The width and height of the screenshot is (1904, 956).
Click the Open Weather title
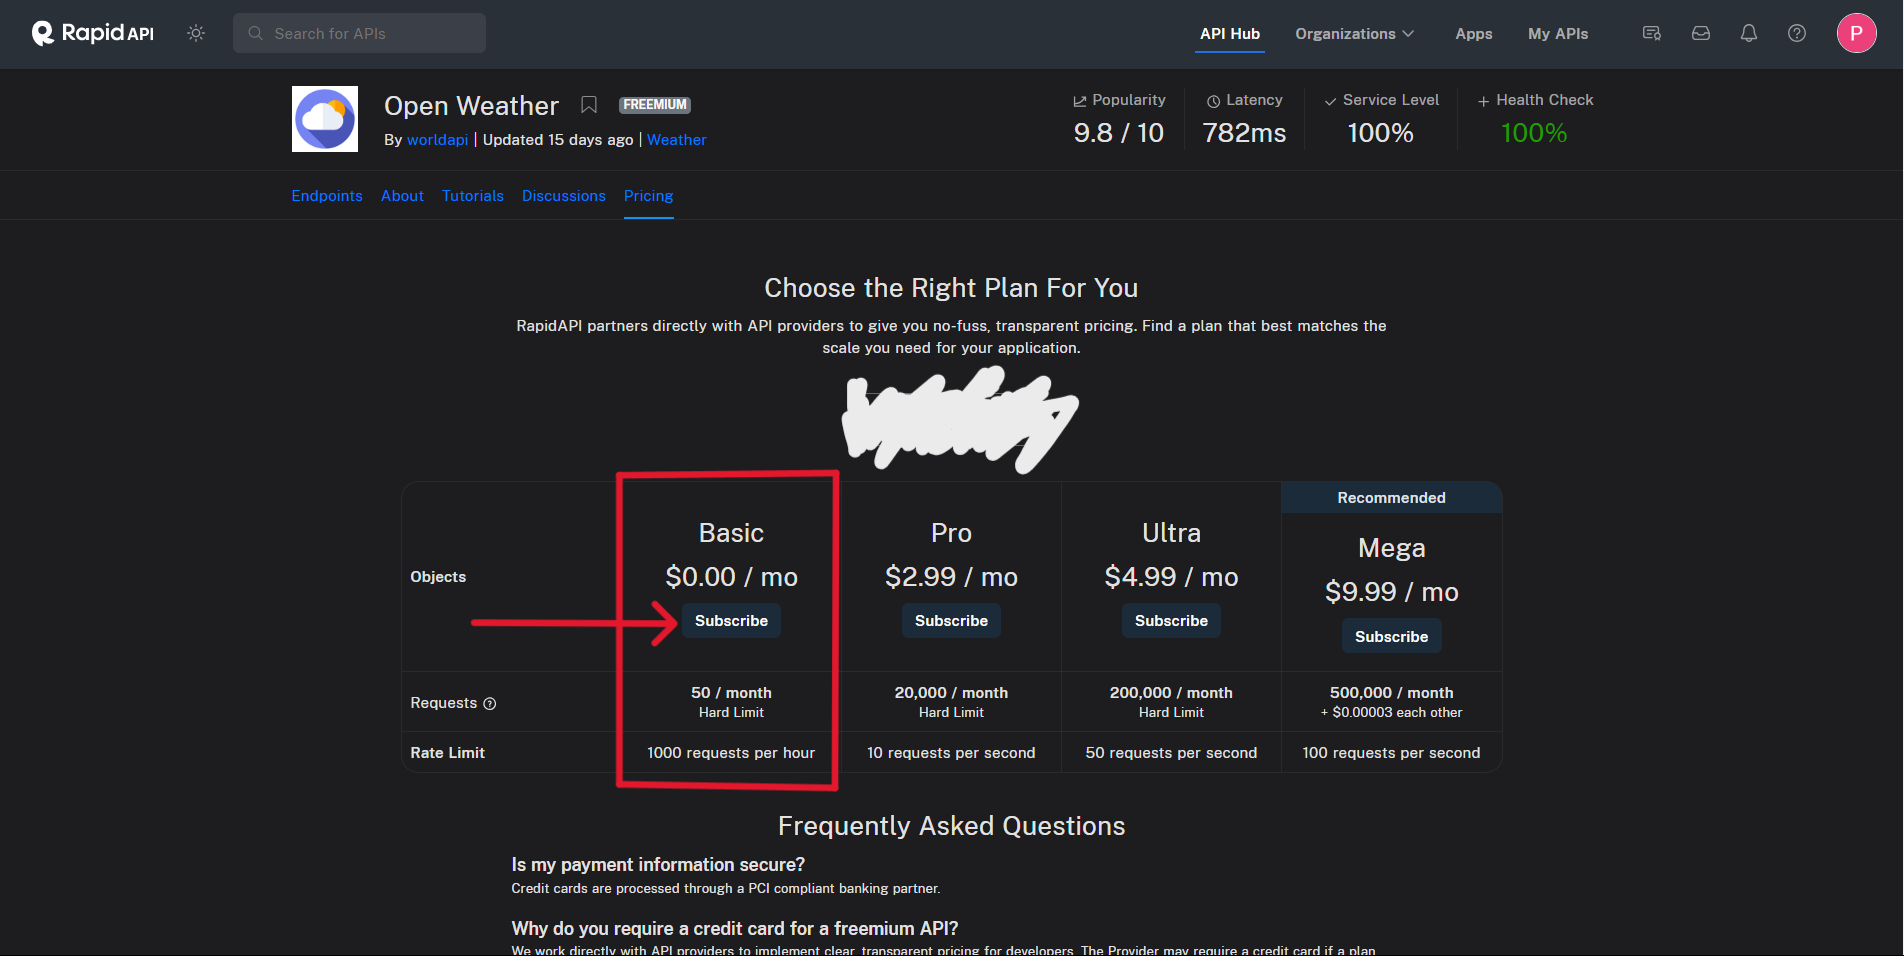(x=471, y=106)
